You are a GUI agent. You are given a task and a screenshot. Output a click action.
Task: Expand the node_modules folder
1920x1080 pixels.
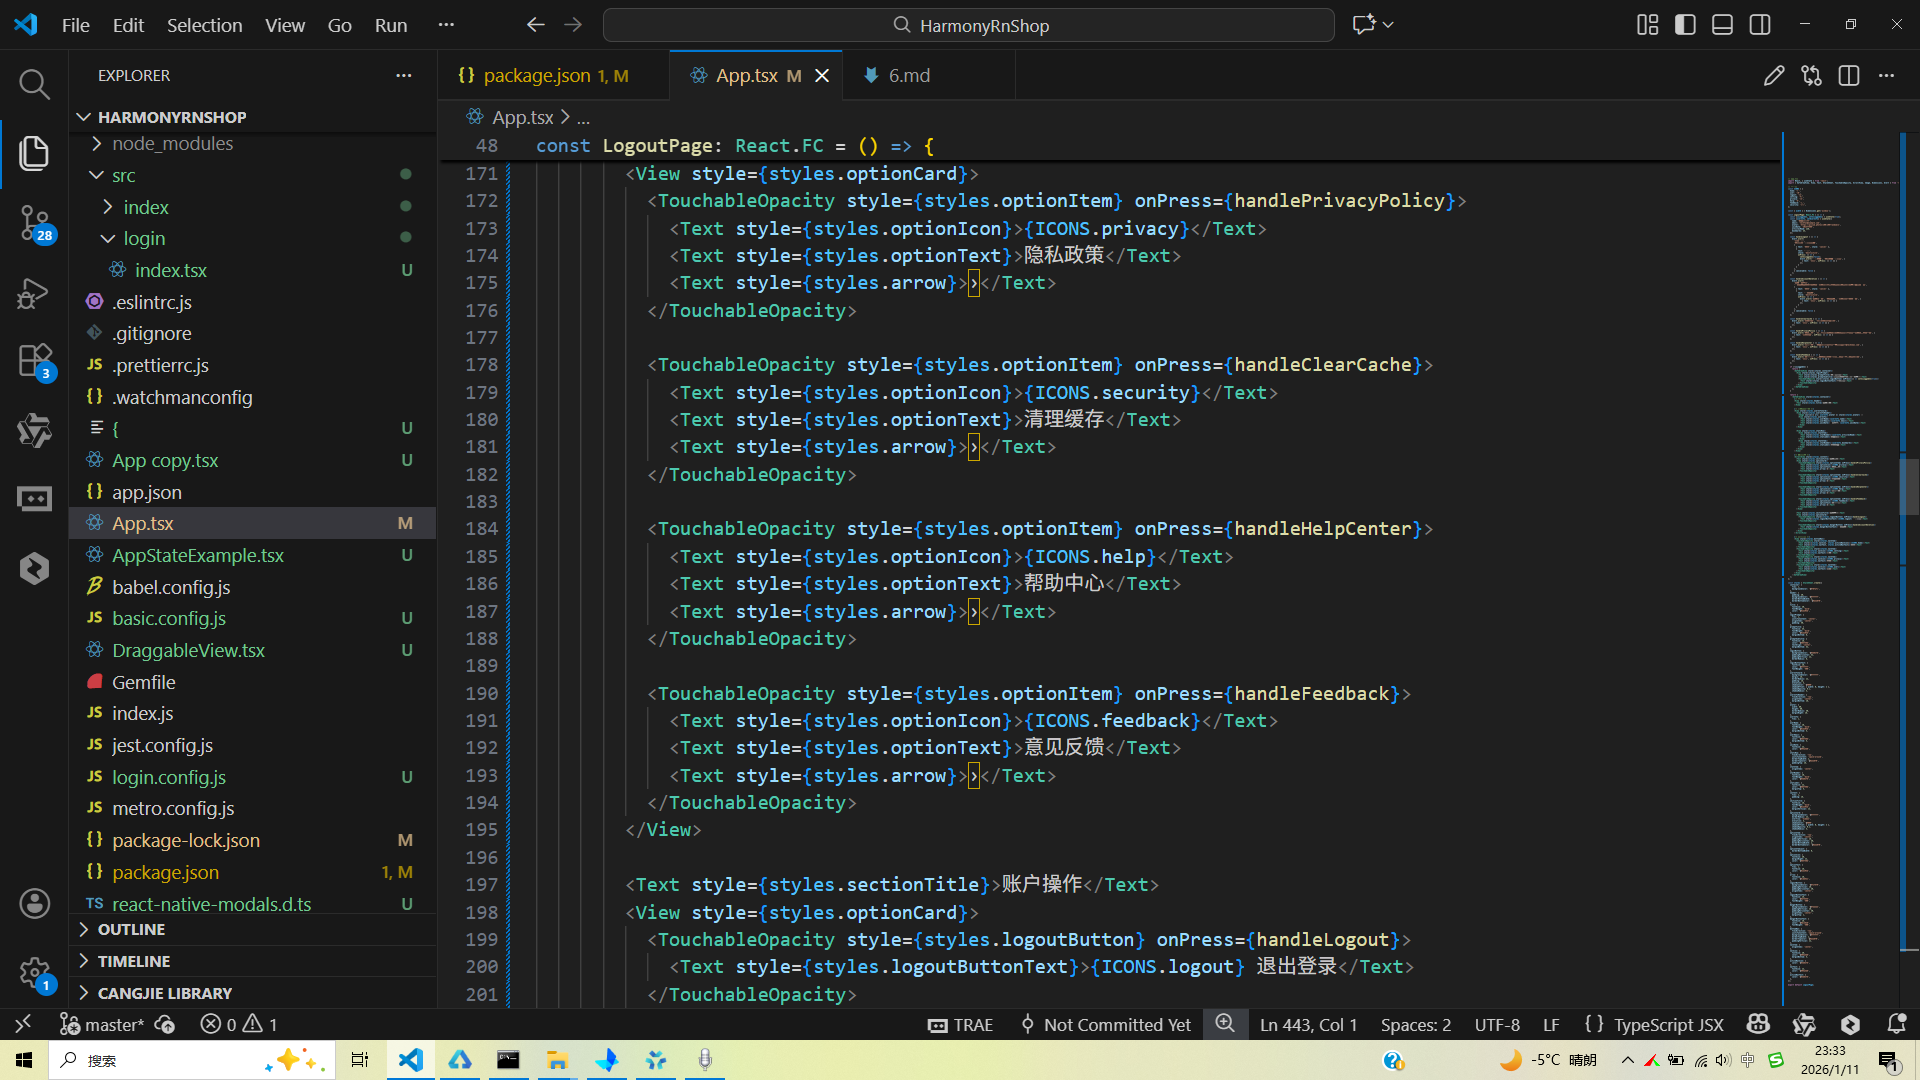pos(172,144)
